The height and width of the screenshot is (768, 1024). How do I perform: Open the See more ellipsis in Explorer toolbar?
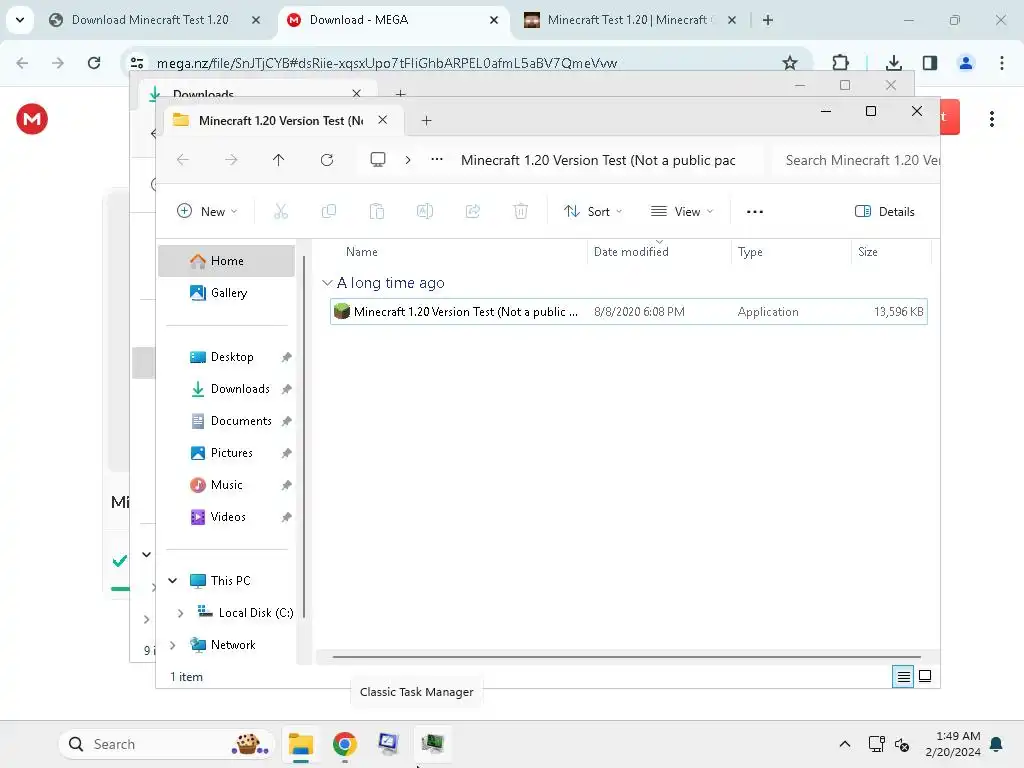pyautogui.click(x=755, y=212)
